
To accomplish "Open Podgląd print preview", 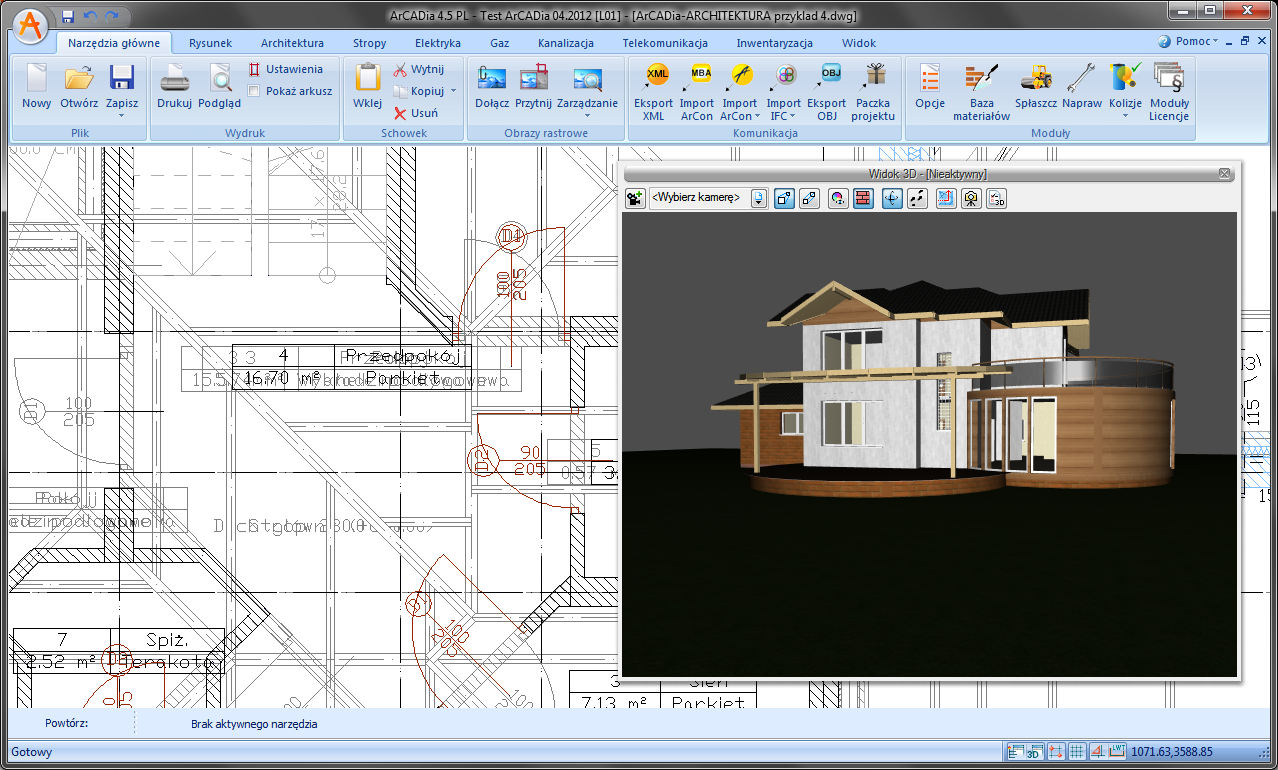I will tap(219, 78).
